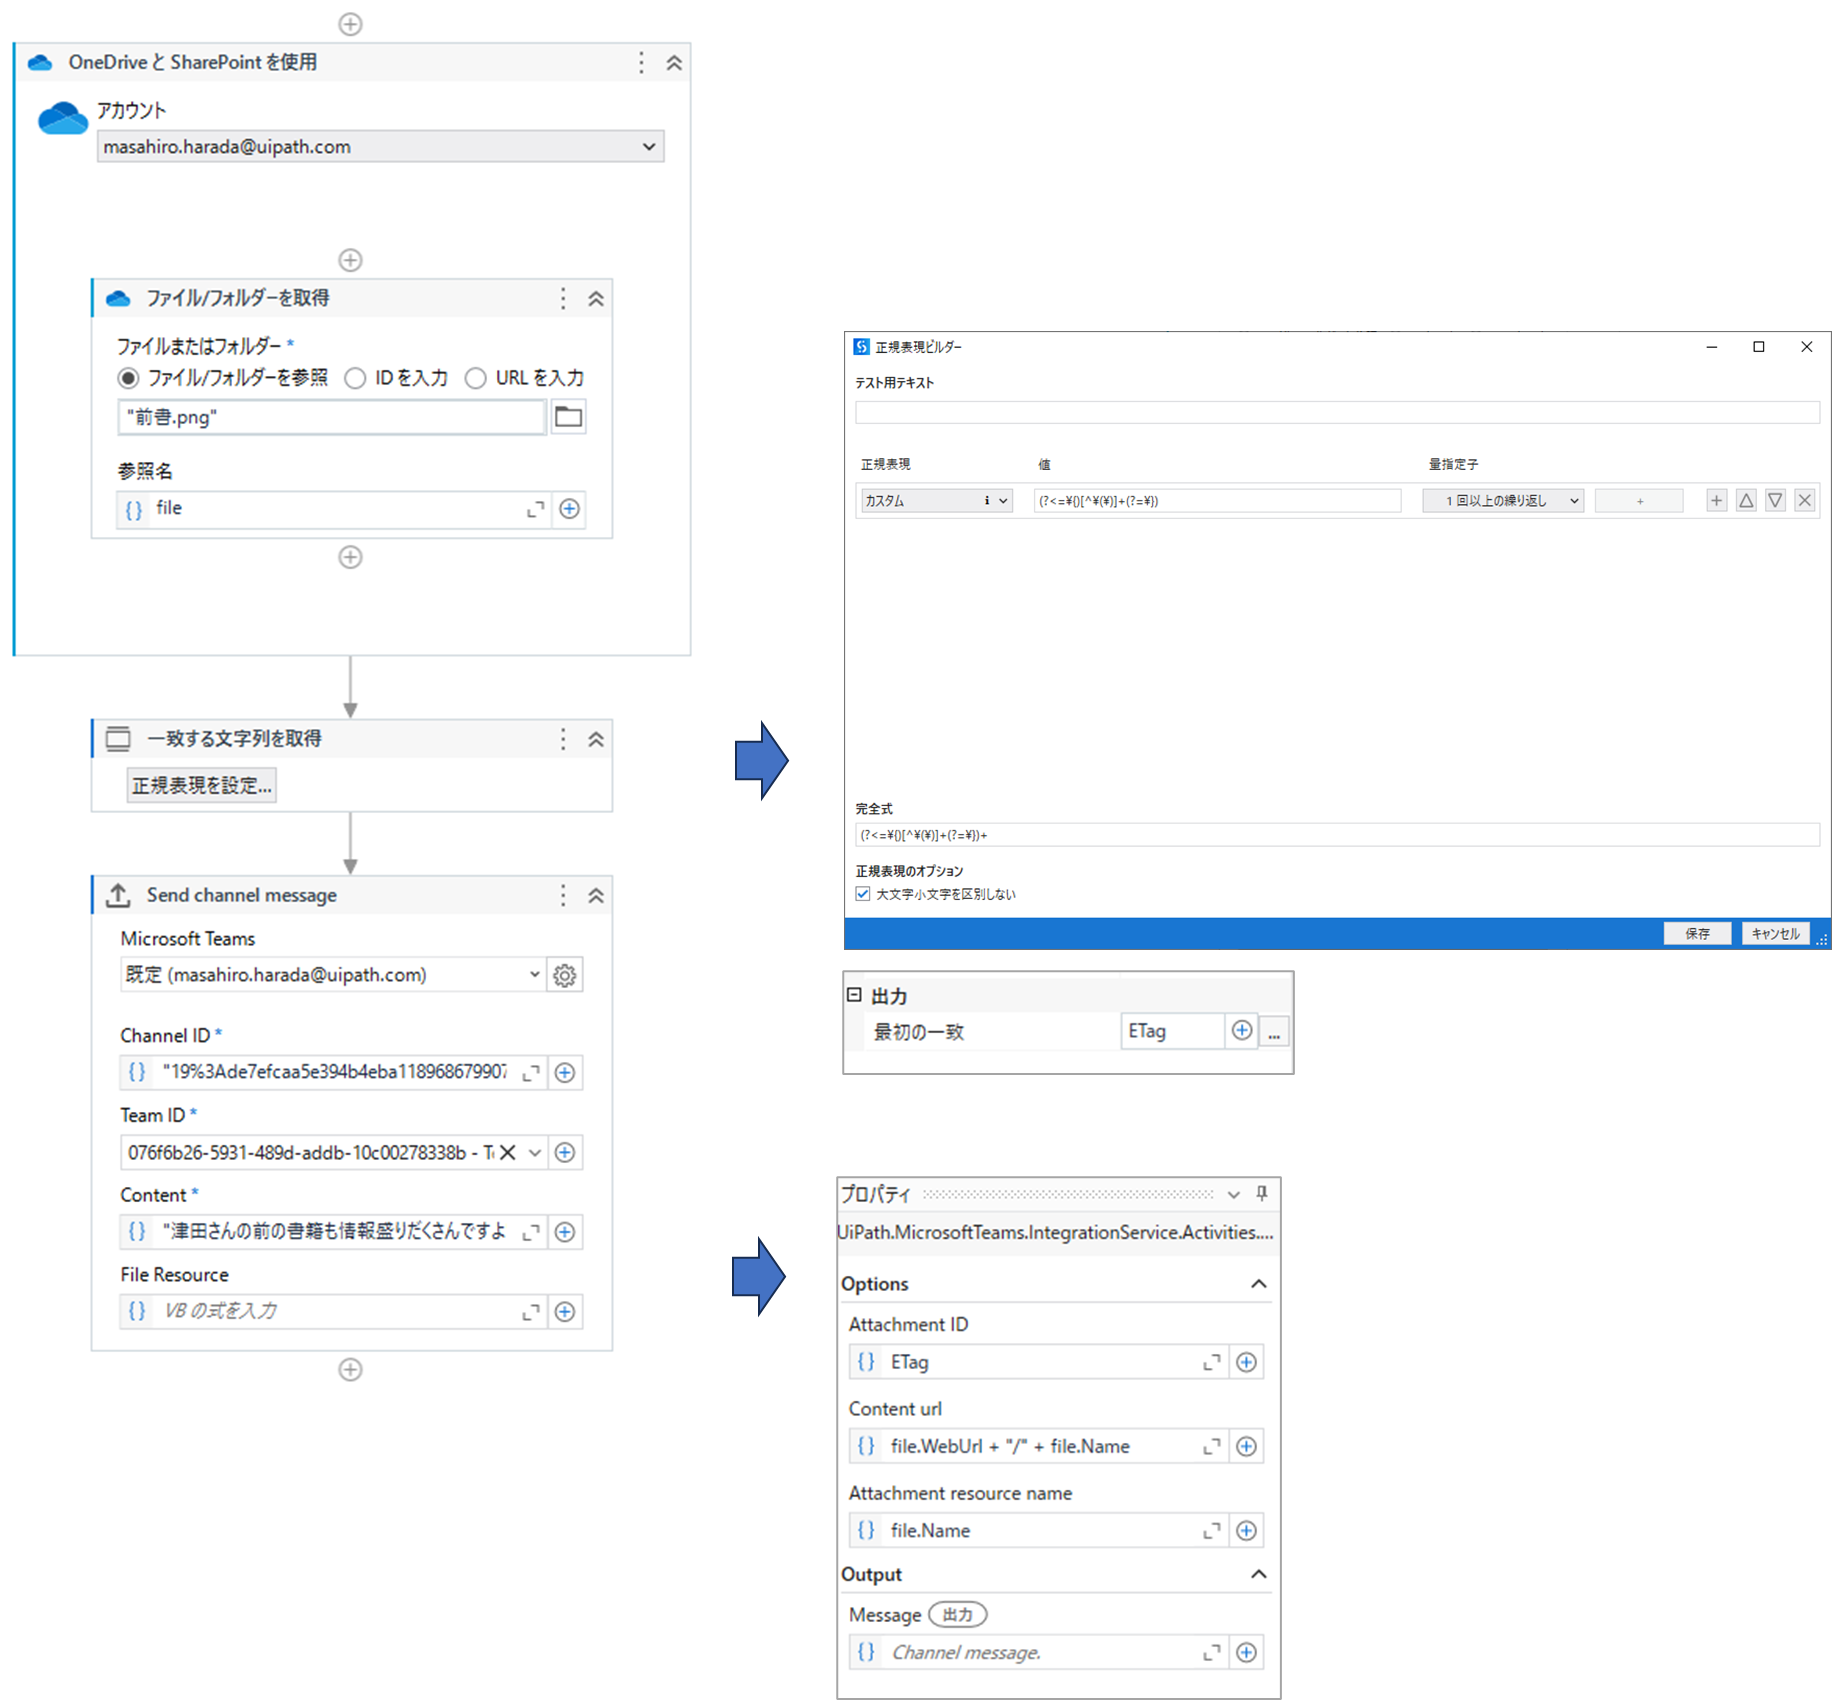This screenshot has width=1832, height=1700.
Task: Click plus button next to Team ID
Action: point(565,1152)
